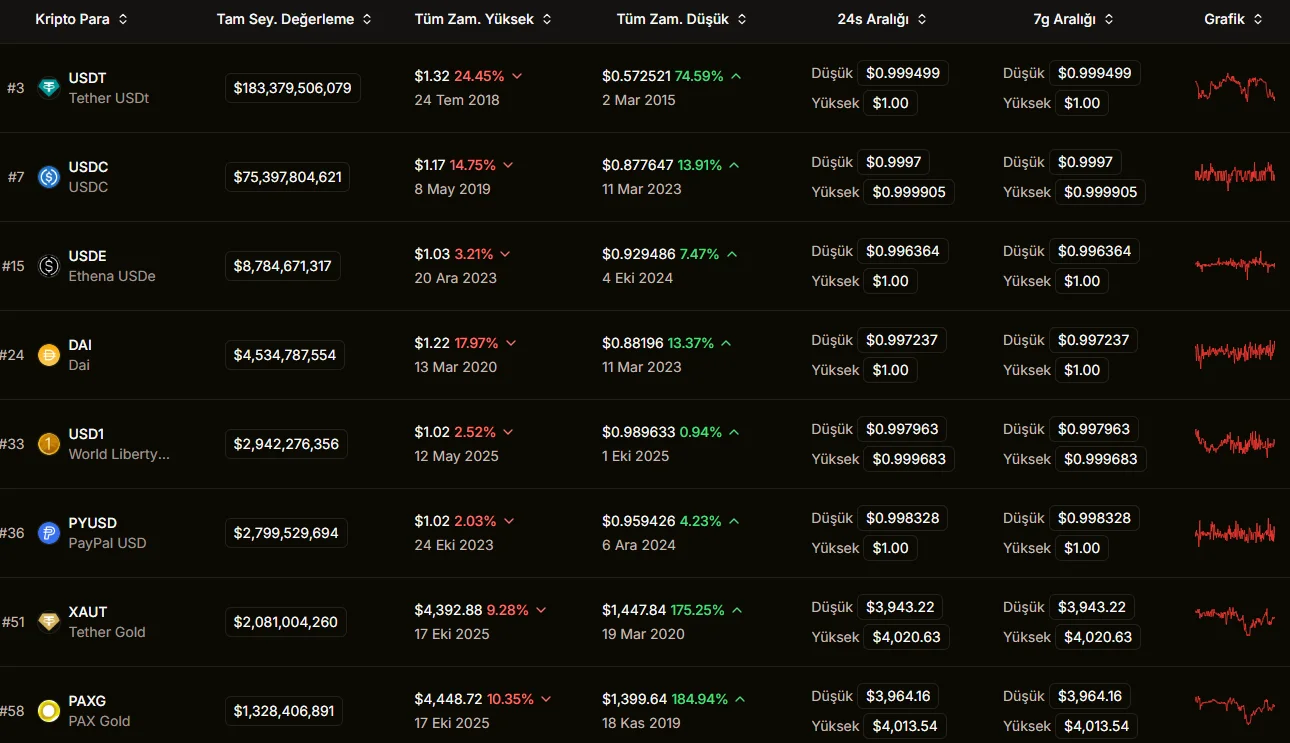Click the PAX Gold coin icon
This screenshot has width=1290, height=743.
pos(48,711)
